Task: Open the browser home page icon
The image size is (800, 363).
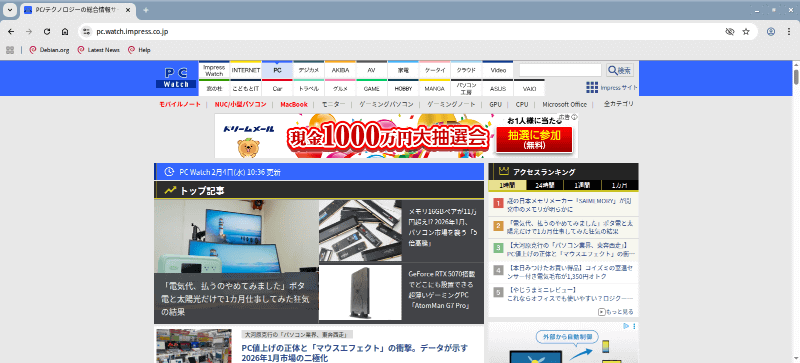Action: pos(65,32)
